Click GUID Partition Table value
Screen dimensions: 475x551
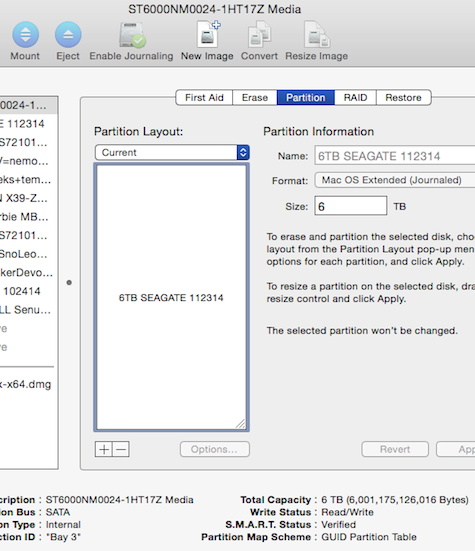tap(369, 537)
